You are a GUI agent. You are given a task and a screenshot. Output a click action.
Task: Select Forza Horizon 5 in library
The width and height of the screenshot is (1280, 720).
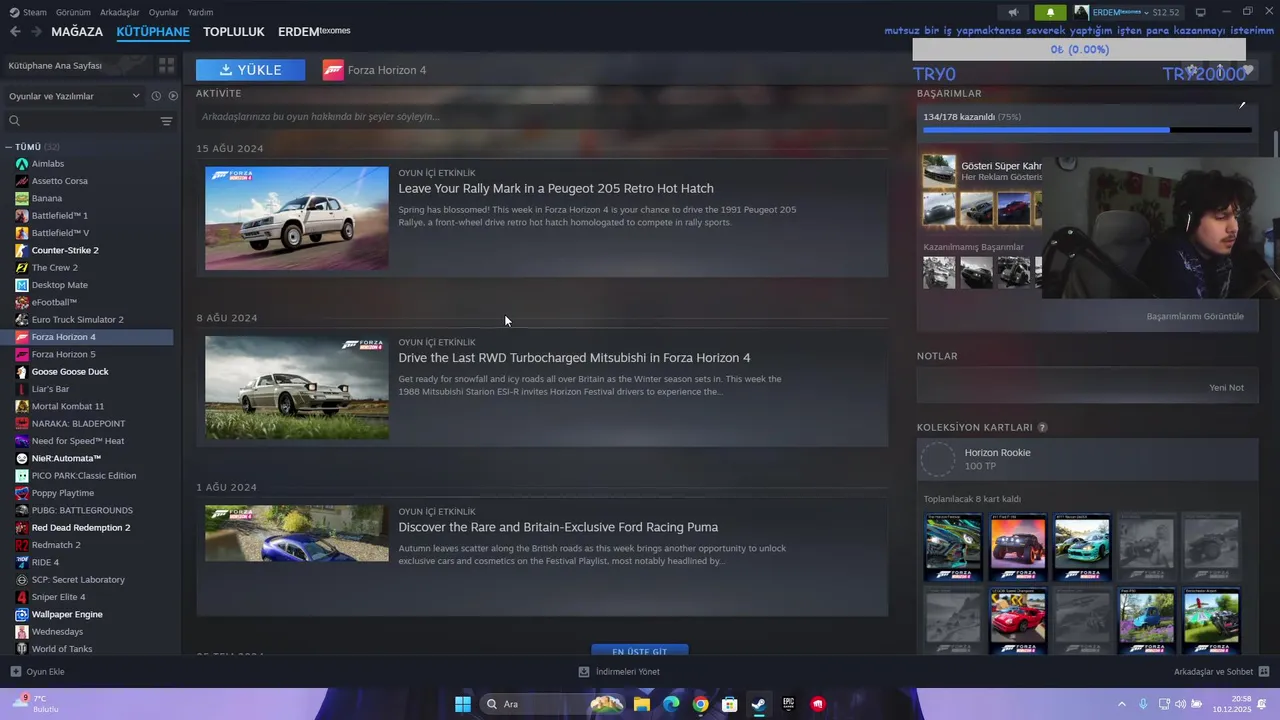click(63, 354)
